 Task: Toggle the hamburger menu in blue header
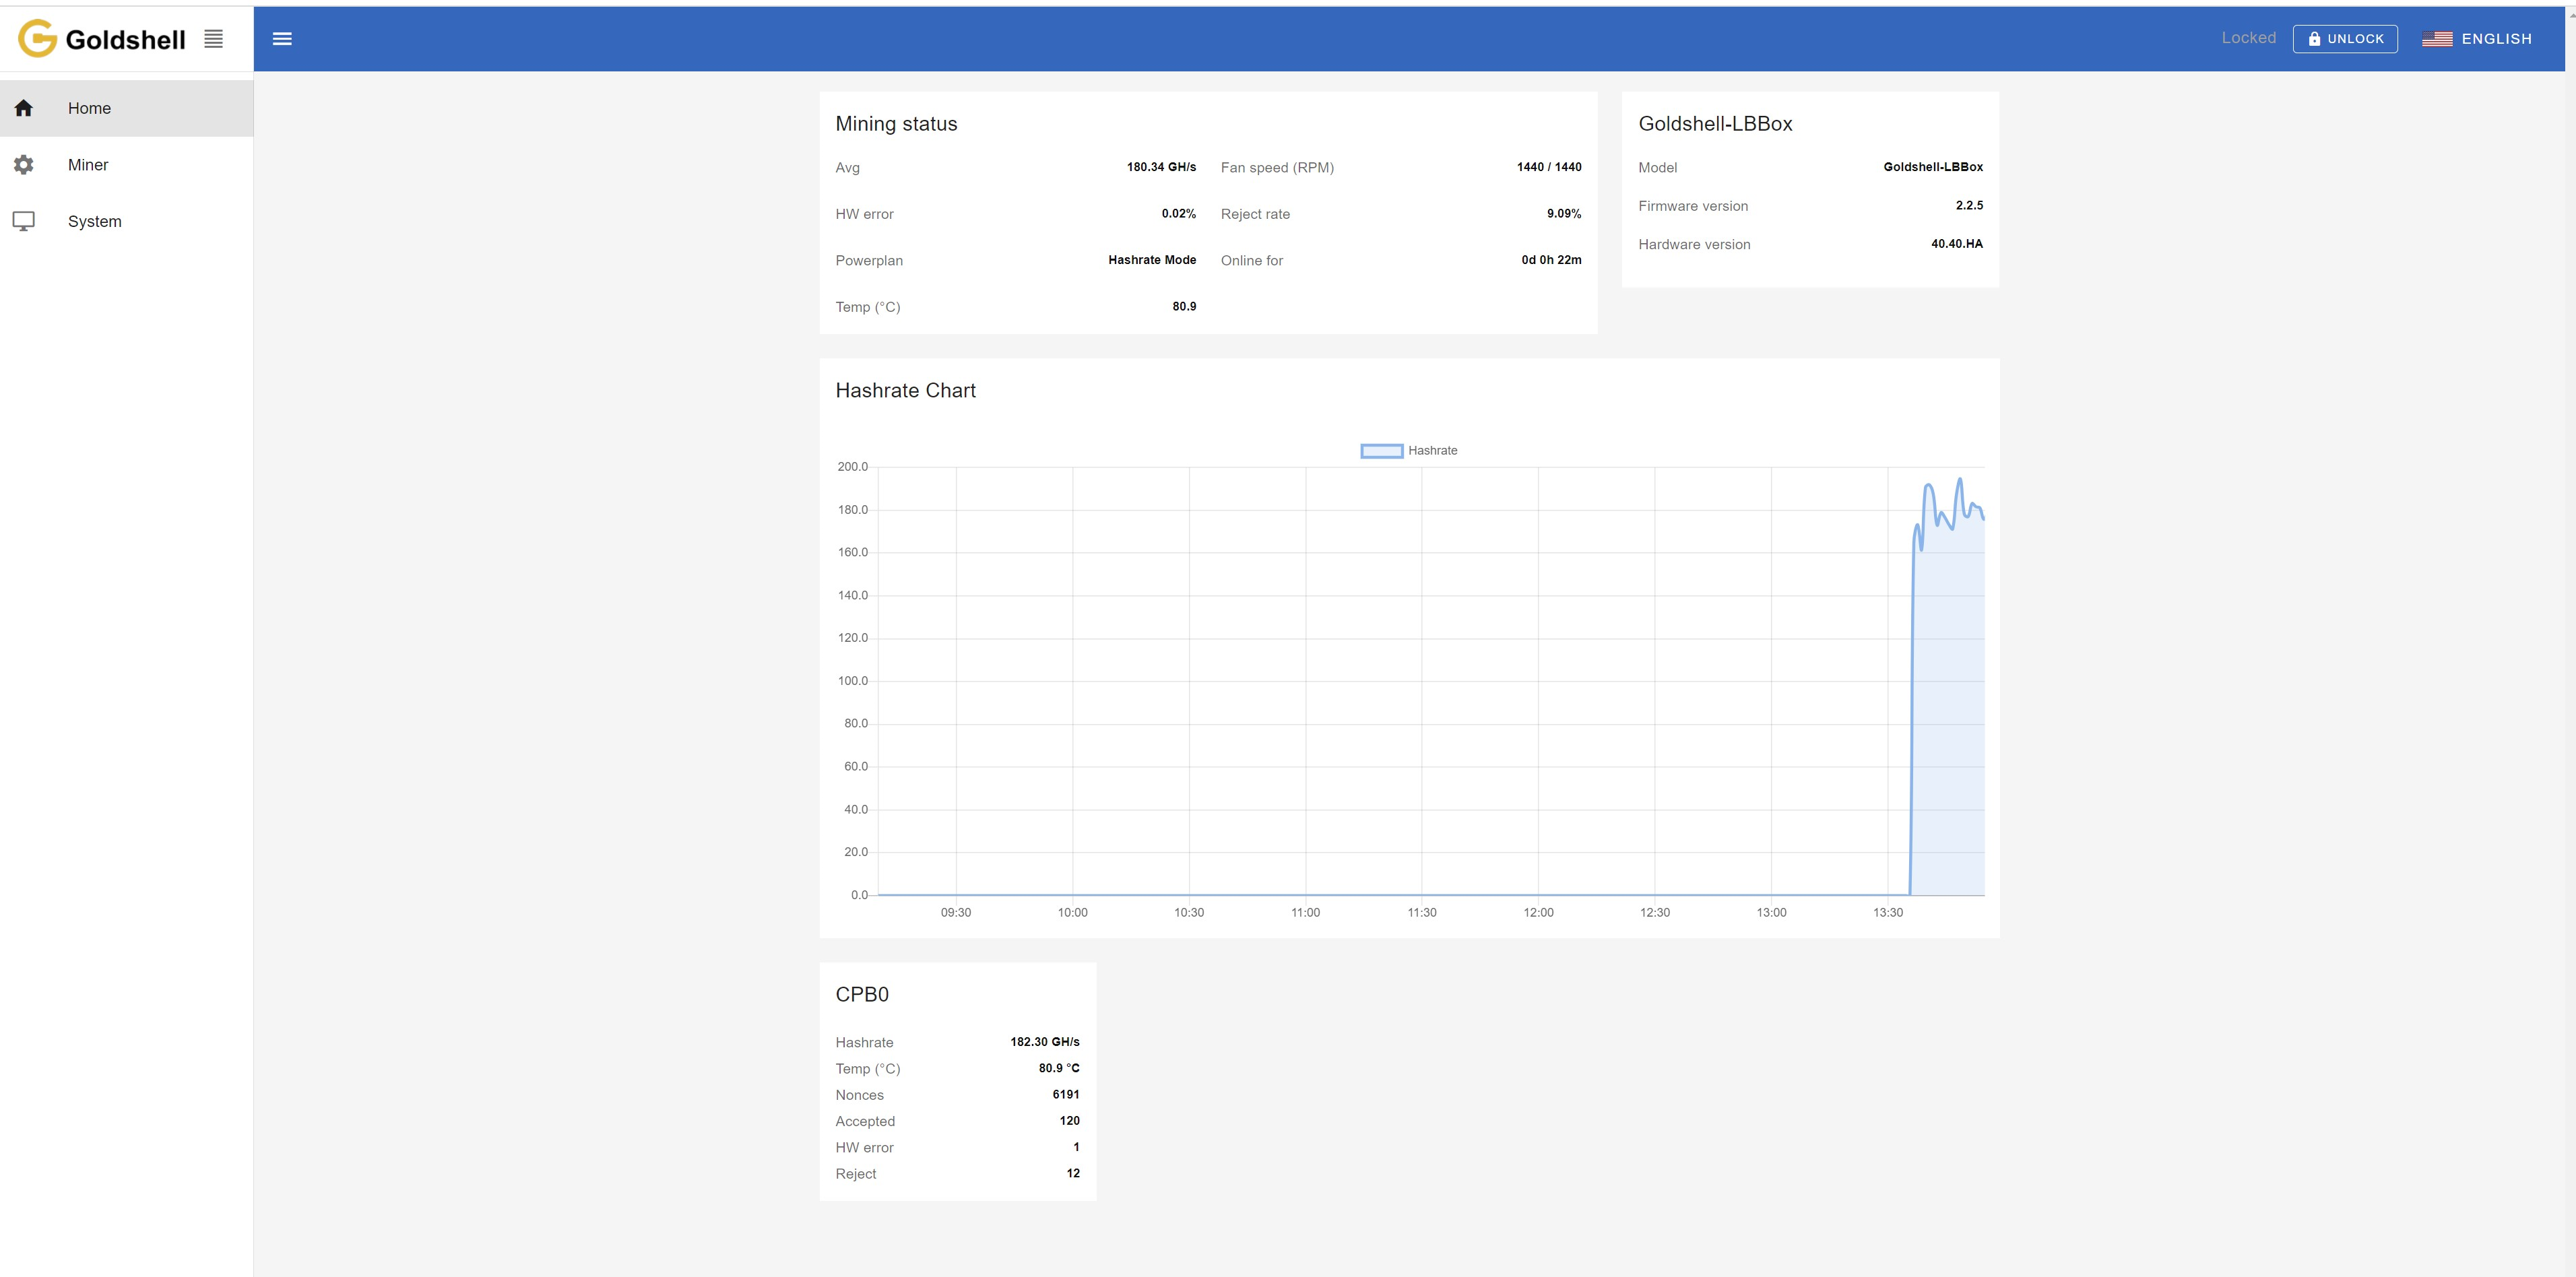(x=282, y=39)
